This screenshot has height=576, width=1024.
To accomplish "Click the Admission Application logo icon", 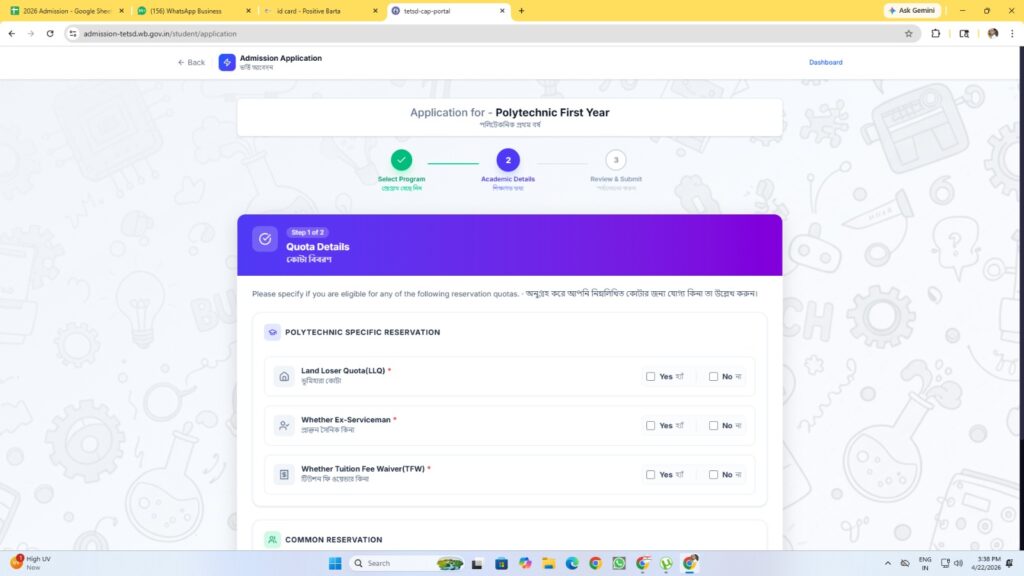I will pyautogui.click(x=227, y=62).
